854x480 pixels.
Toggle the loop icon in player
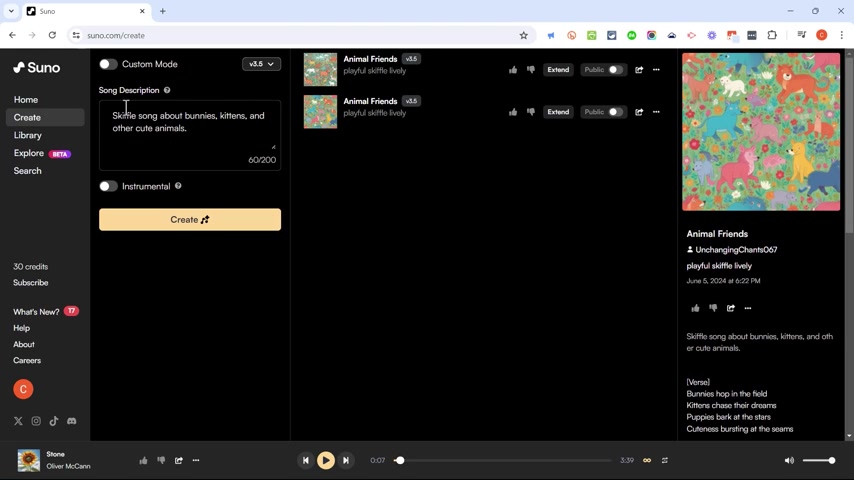click(x=647, y=460)
